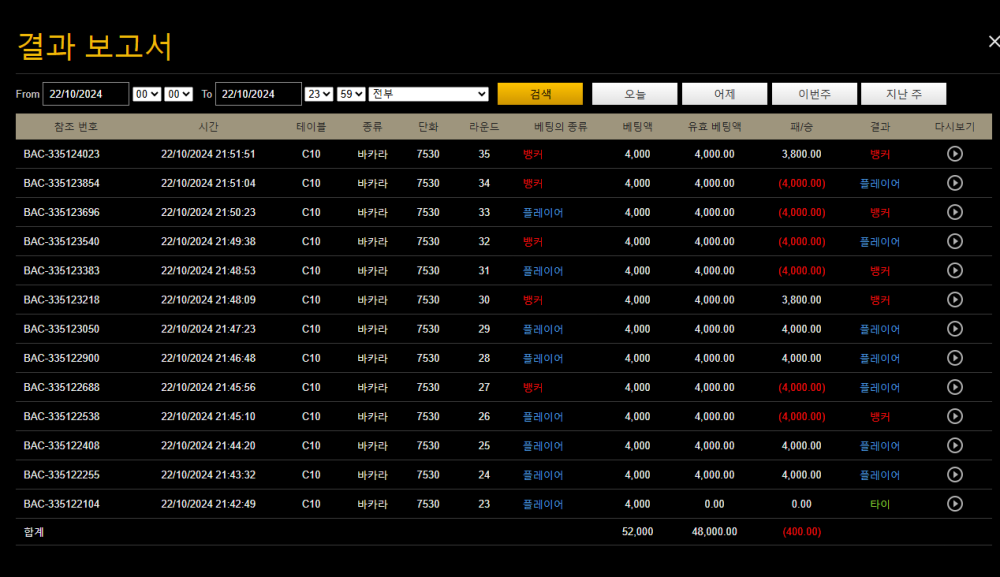Open the From minute dropdown
Image resolution: width=1000 pixels, height=577 pixels.
click(178, 94)
